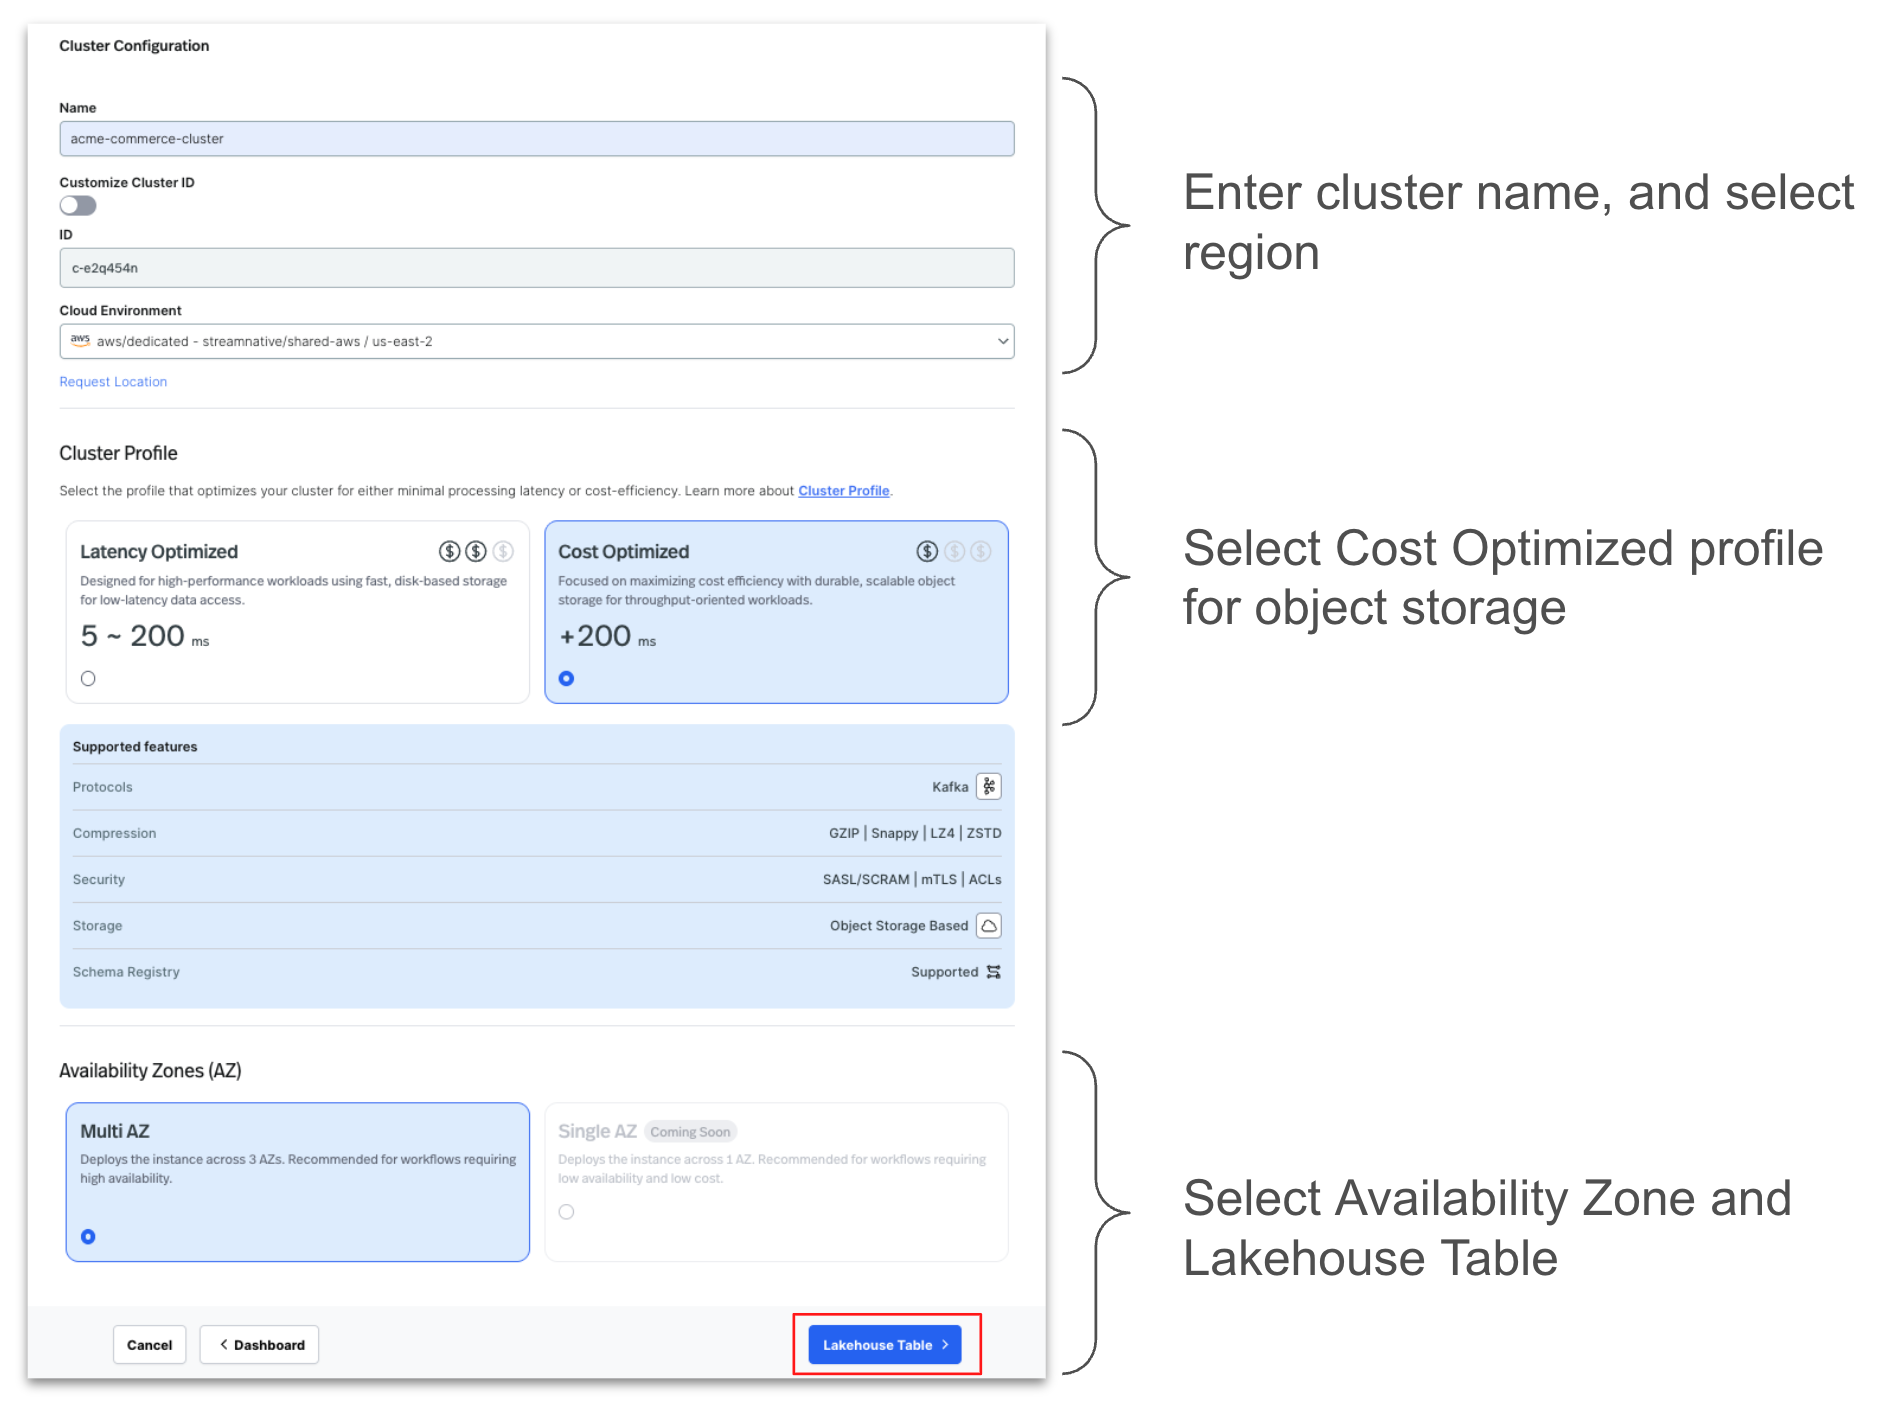1882x1416 pixels.
Task: Select the Multi AZ radio button
Action: [88, 1237]
